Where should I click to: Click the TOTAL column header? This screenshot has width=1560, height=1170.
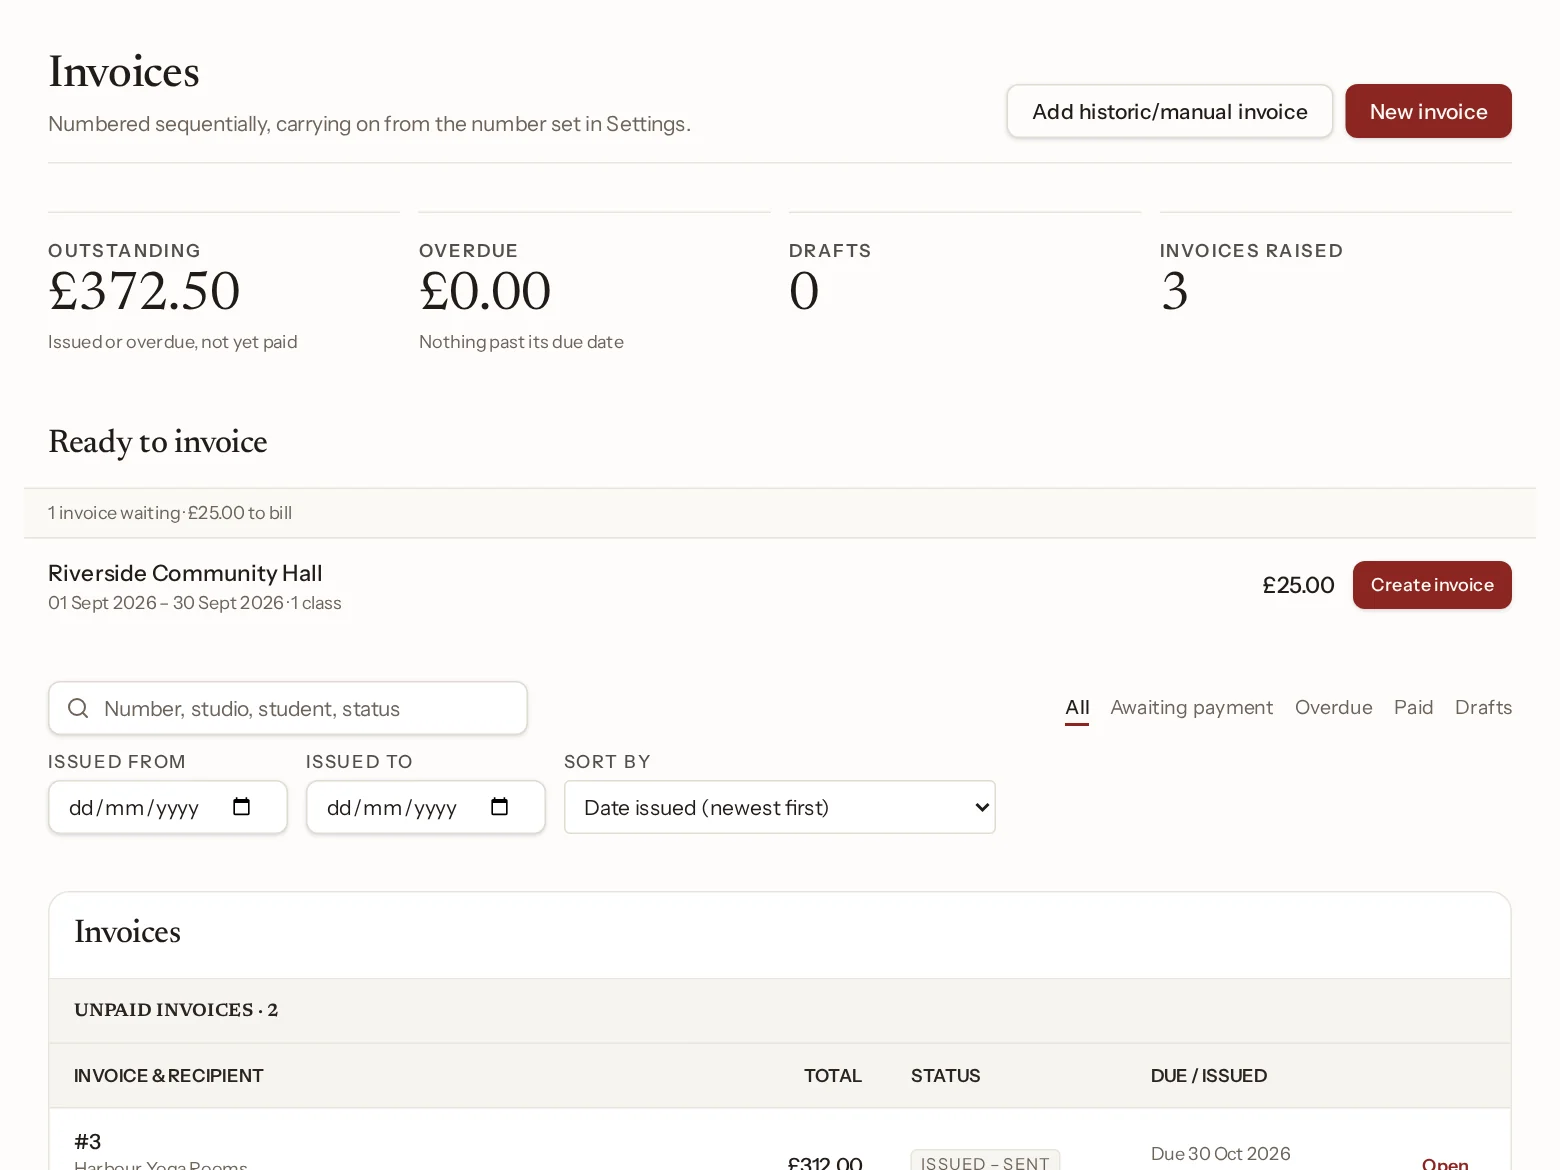click(832, 1076)
